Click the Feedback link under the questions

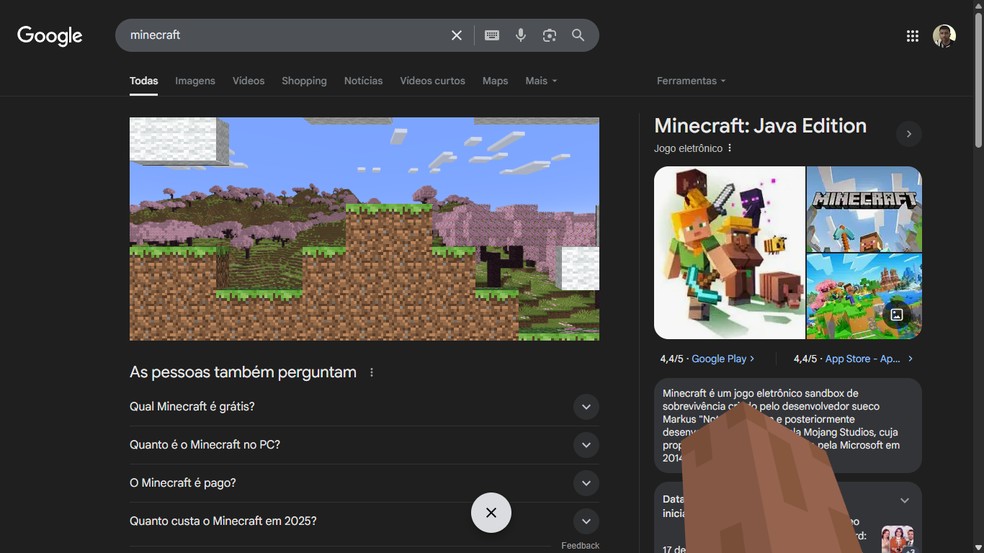pyautogui.click(x=580, y=545)
